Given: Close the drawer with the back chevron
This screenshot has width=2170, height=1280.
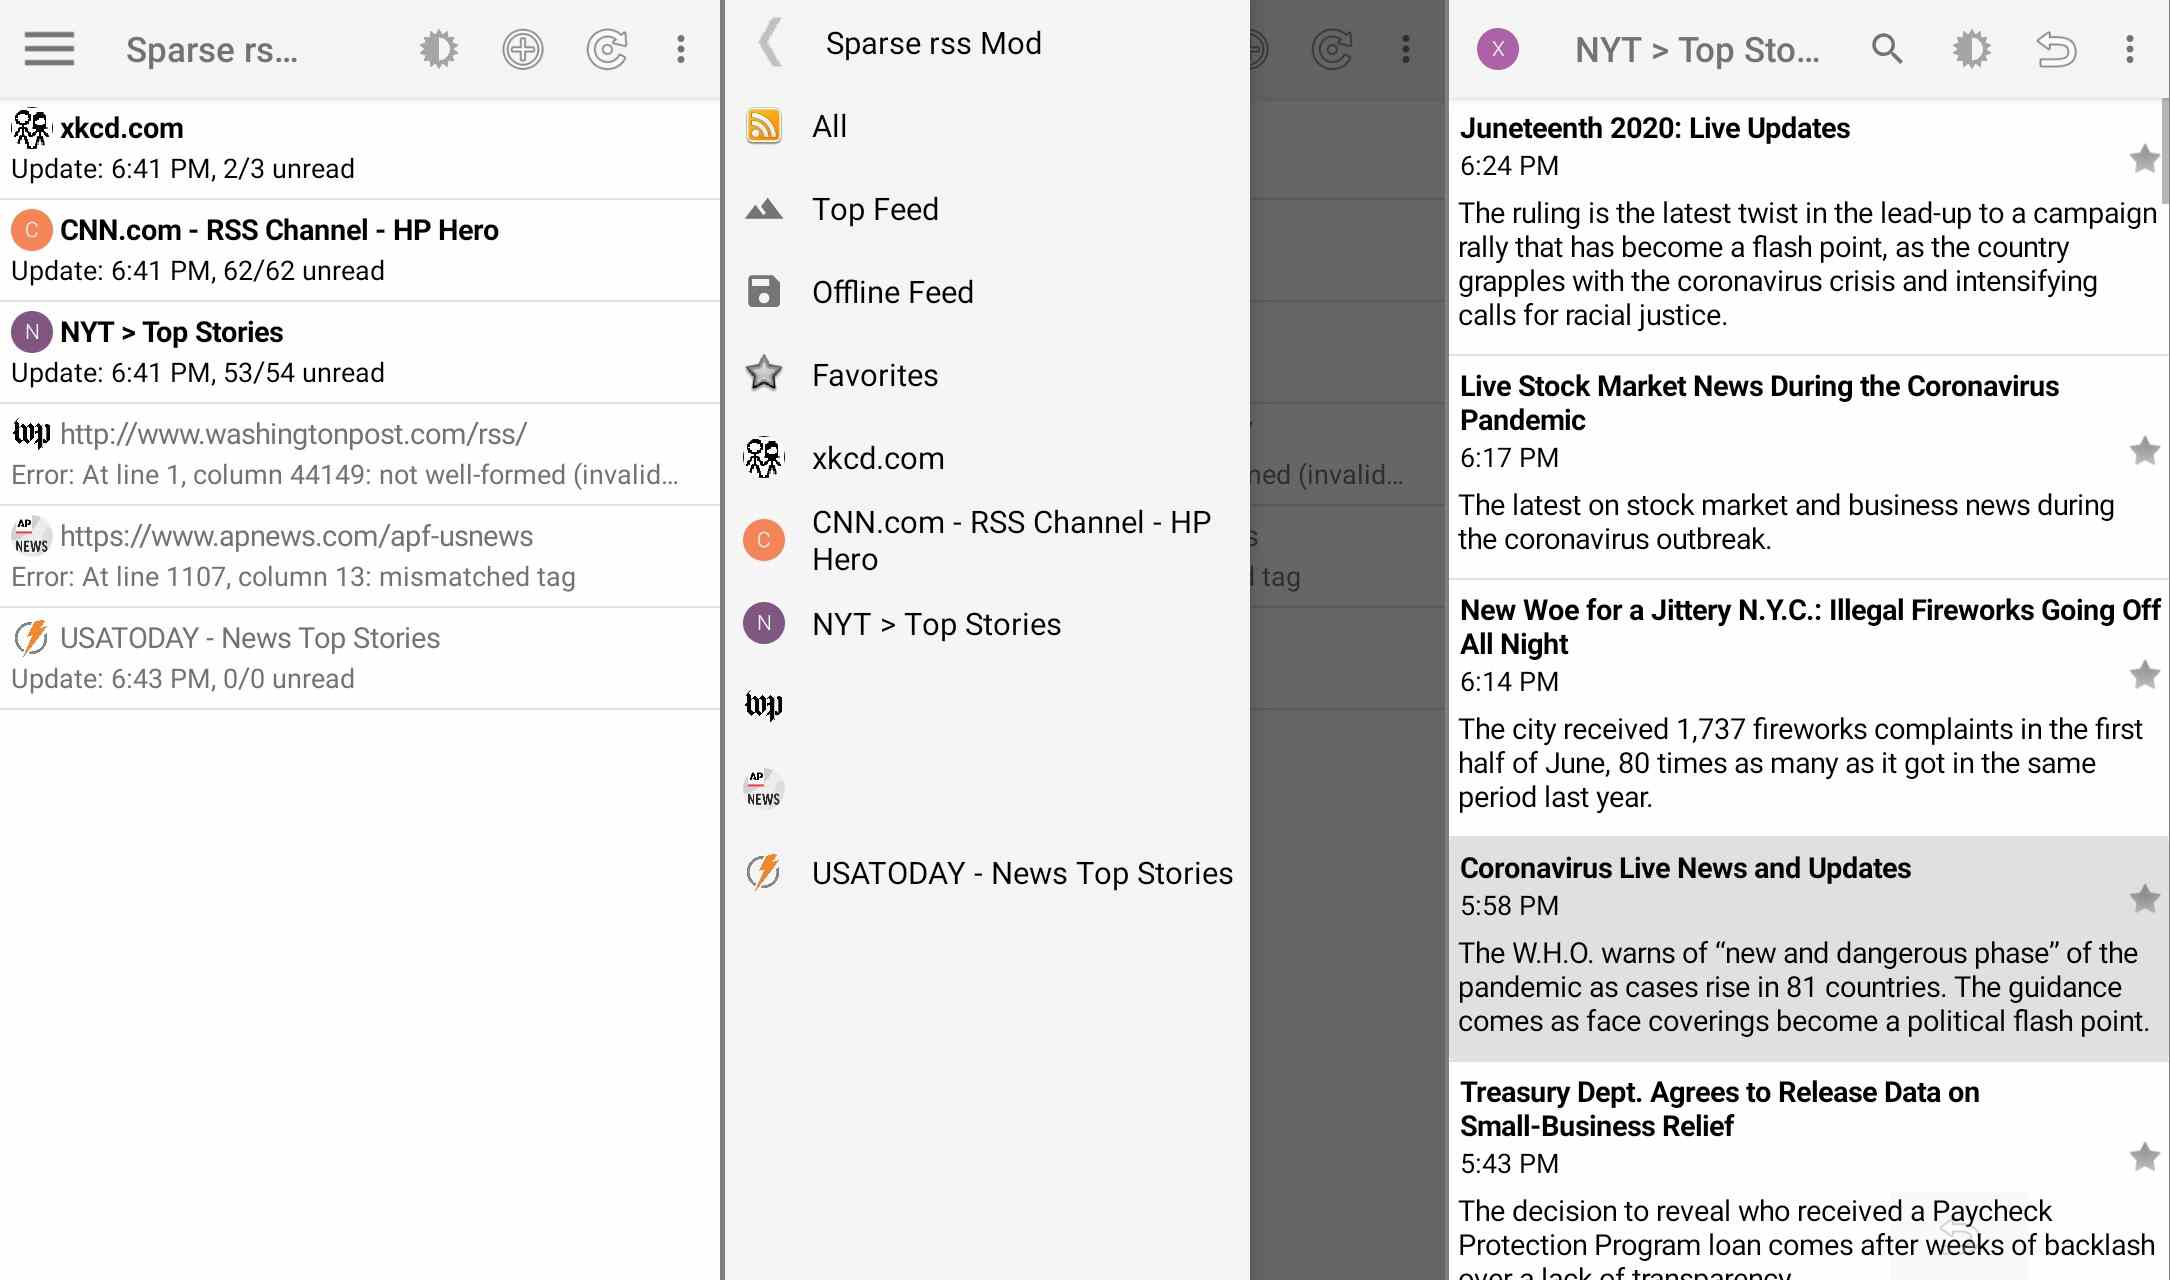Looking at the screenshot, I should (769, 43).
